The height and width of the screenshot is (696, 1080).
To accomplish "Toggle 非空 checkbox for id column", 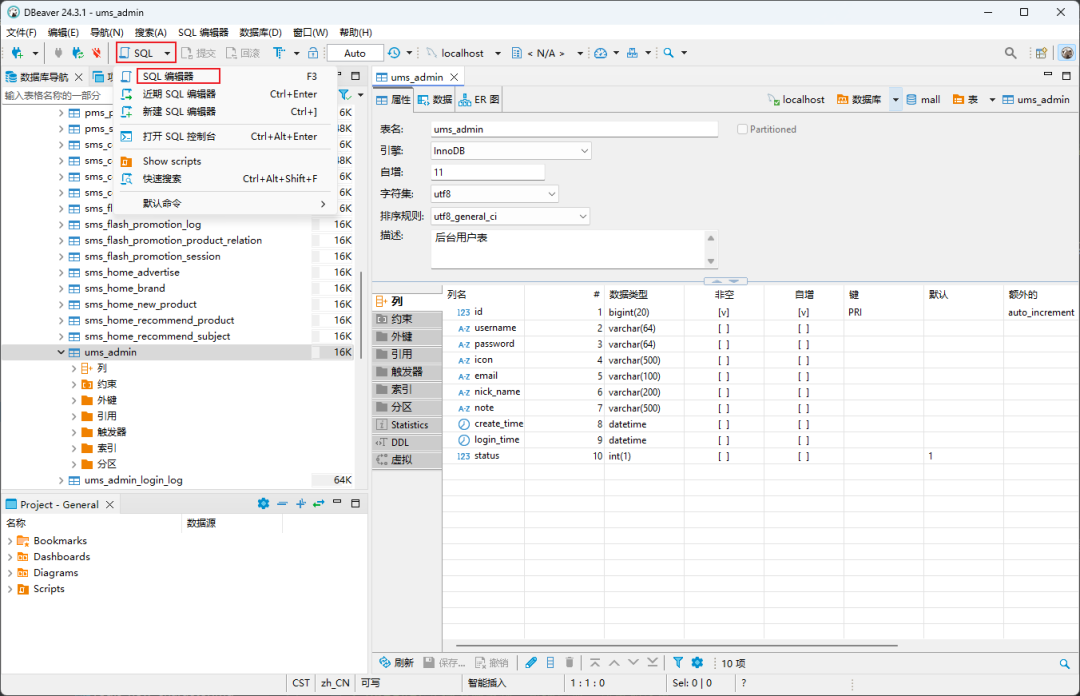I will (723, 312).
